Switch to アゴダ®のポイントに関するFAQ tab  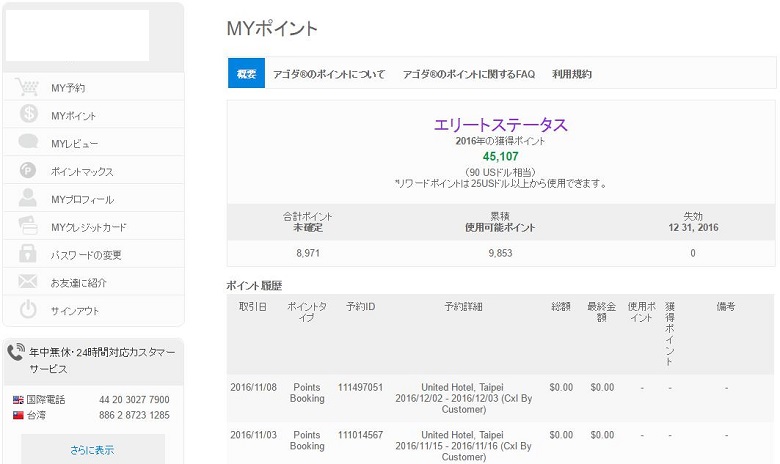coord(468,74)
